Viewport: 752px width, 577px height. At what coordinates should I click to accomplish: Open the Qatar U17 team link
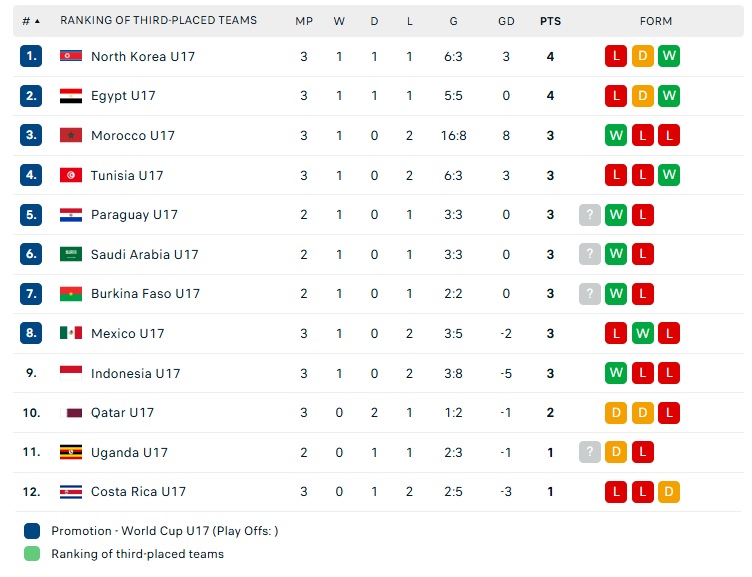[x=122, y=412]
